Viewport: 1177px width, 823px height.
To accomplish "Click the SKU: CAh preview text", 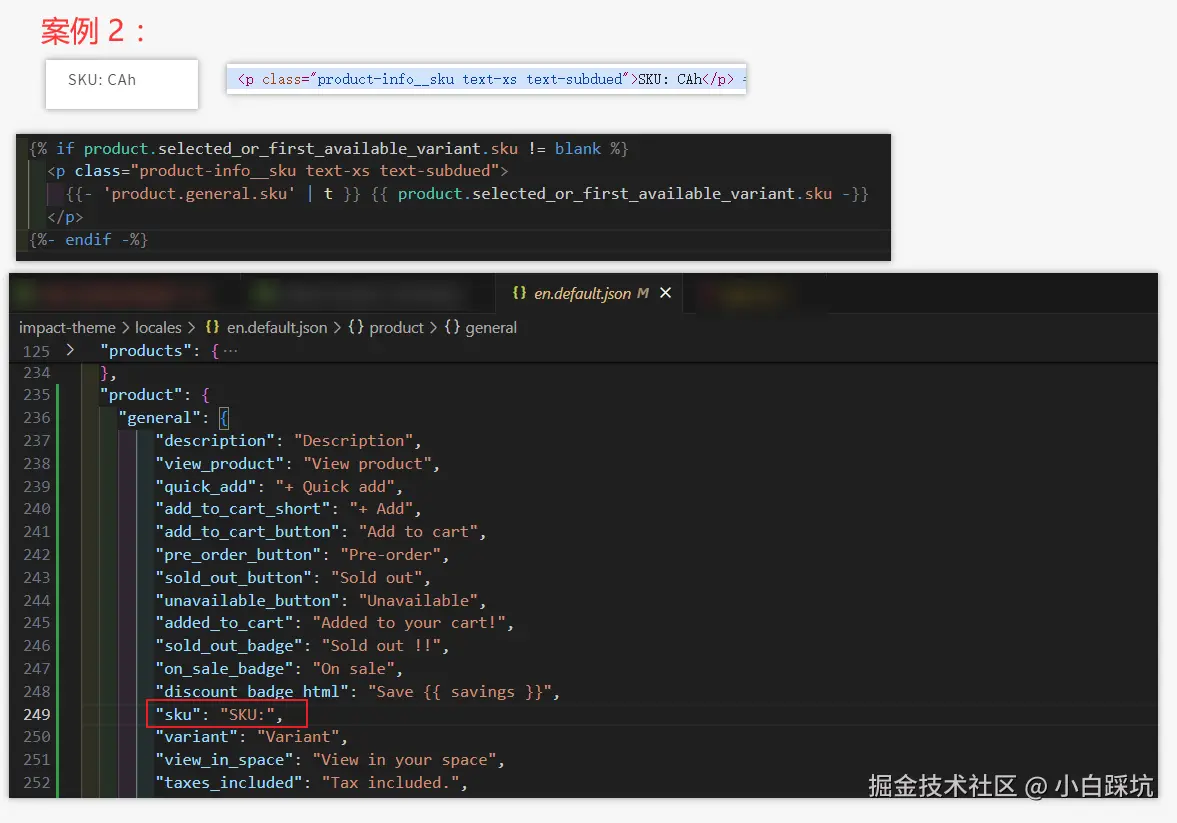I will point(102,80).
